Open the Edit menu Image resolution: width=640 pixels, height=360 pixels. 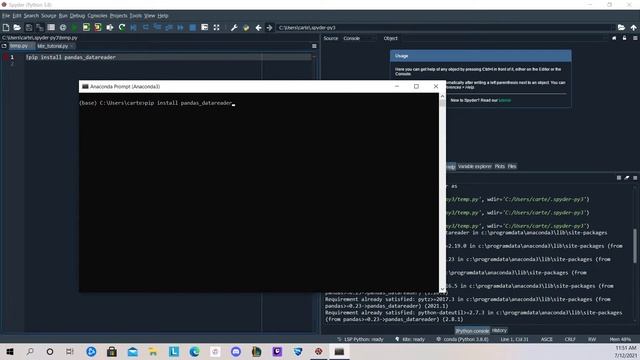[16, 16]
